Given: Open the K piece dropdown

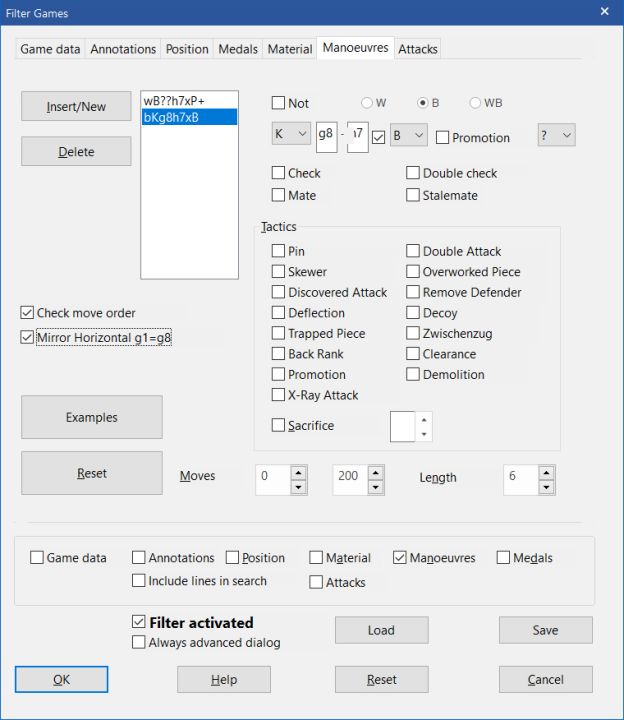Looking at the screenshot, I should coord(291,136).
